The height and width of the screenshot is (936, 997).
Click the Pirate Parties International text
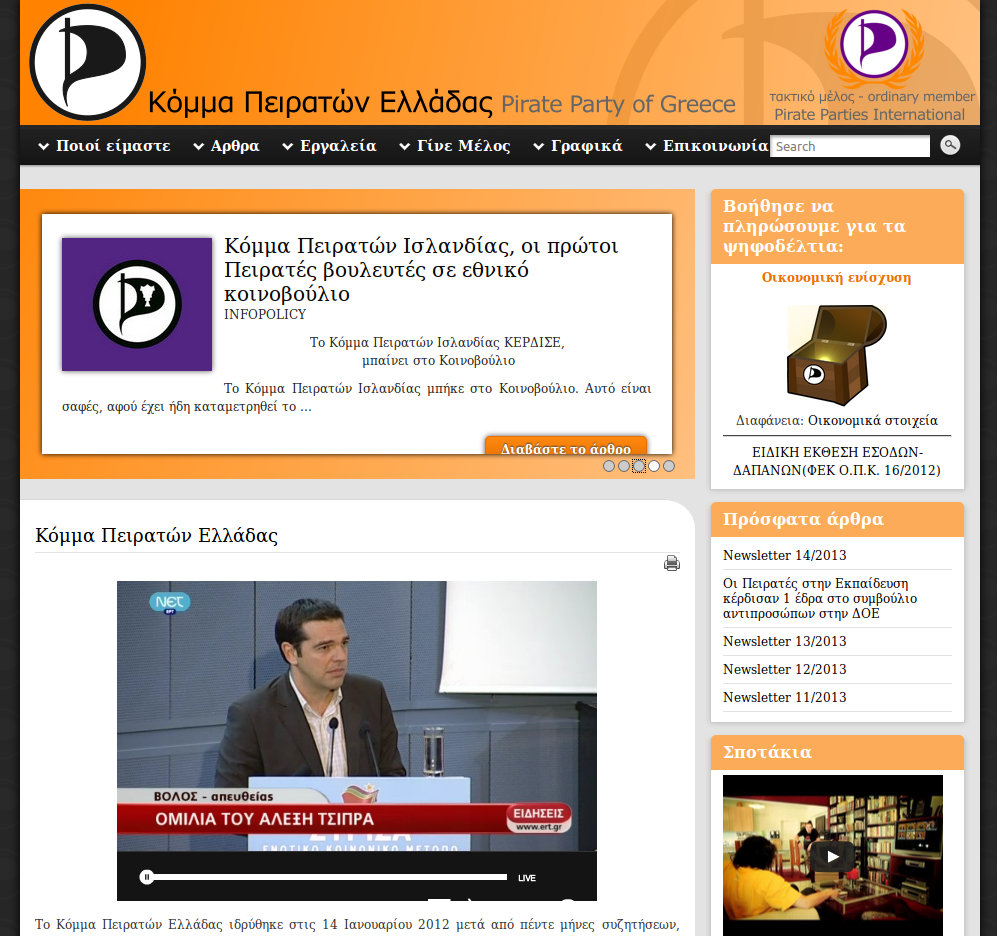click(869, 114)
